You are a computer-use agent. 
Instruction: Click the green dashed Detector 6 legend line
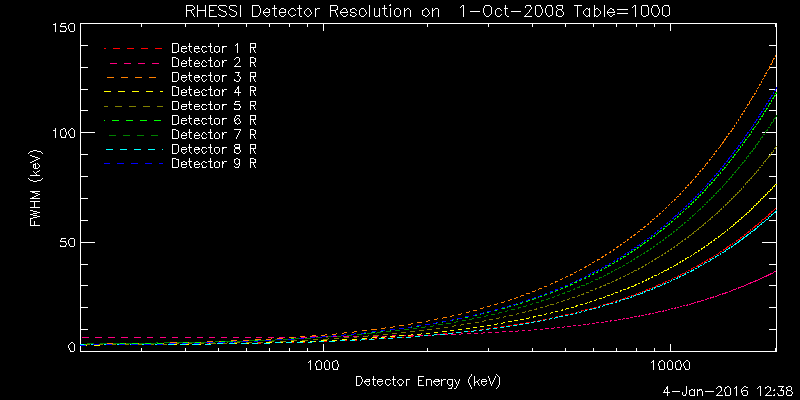[133, 120]
